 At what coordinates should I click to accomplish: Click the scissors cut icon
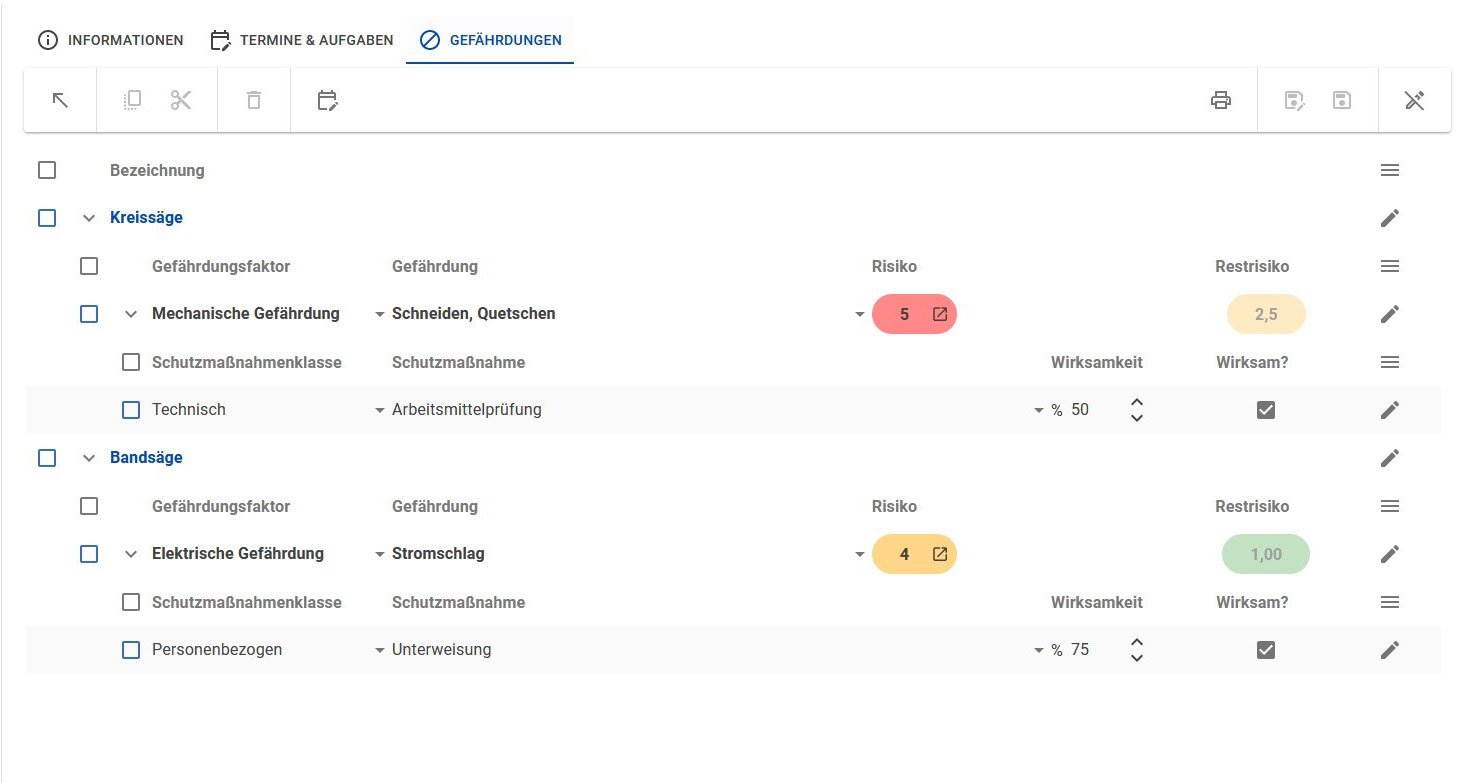(x=181, y=100)
